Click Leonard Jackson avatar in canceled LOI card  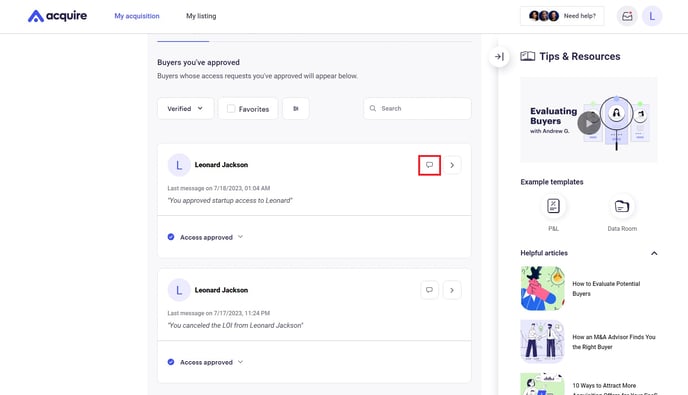pyautogui.click(x=179, y=290)
